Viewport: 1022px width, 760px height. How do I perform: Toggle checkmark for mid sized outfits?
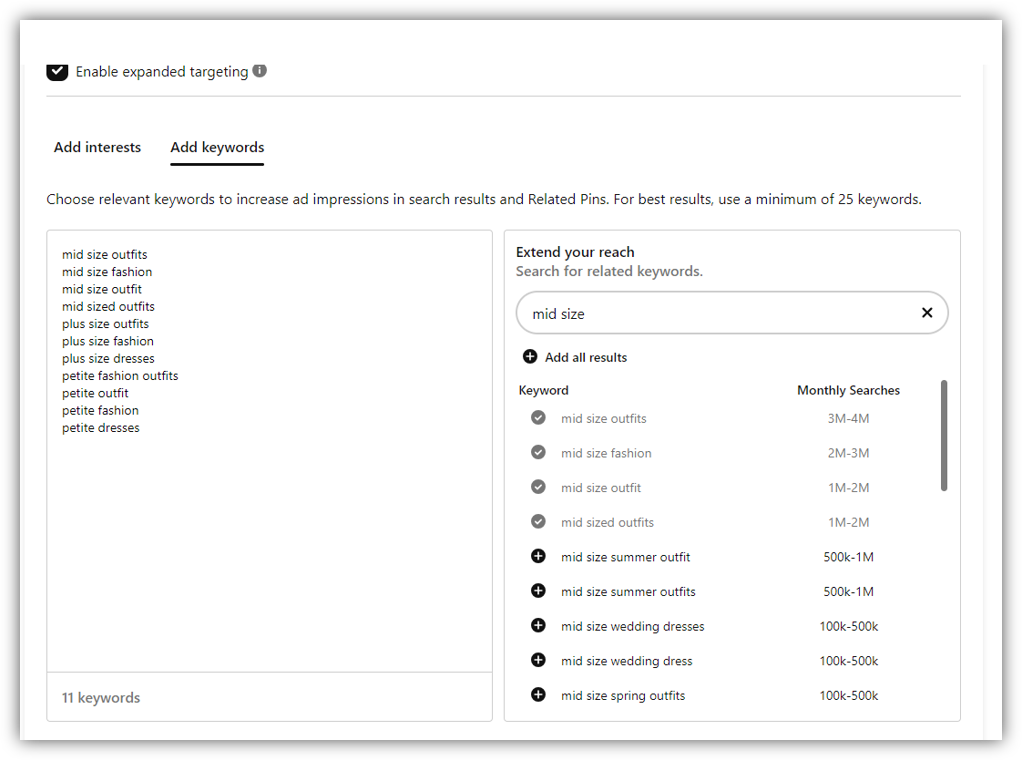point(538,522)
